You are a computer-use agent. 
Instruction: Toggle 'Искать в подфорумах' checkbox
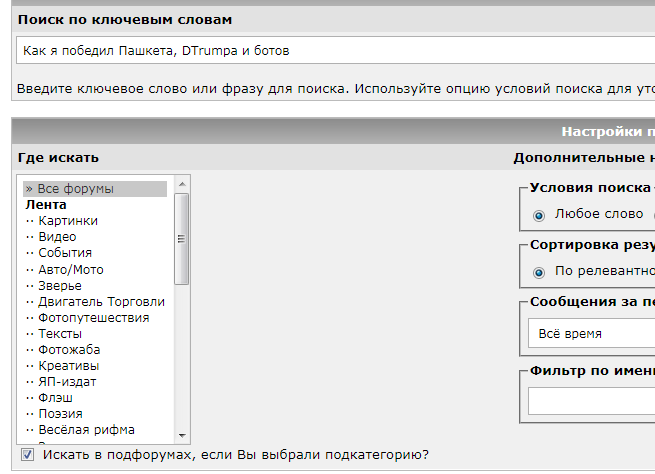tap(28, 454)
